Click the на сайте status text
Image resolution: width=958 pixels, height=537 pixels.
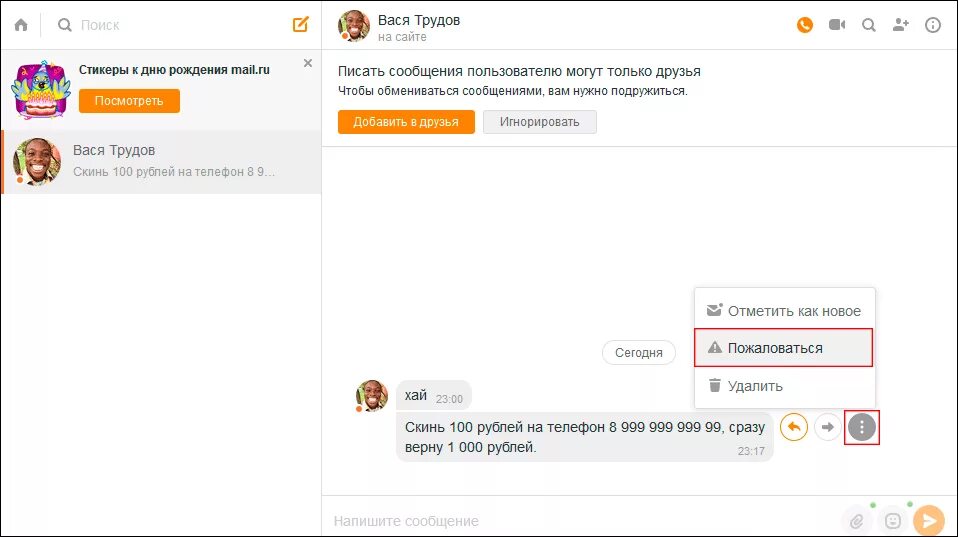(402, 37)
